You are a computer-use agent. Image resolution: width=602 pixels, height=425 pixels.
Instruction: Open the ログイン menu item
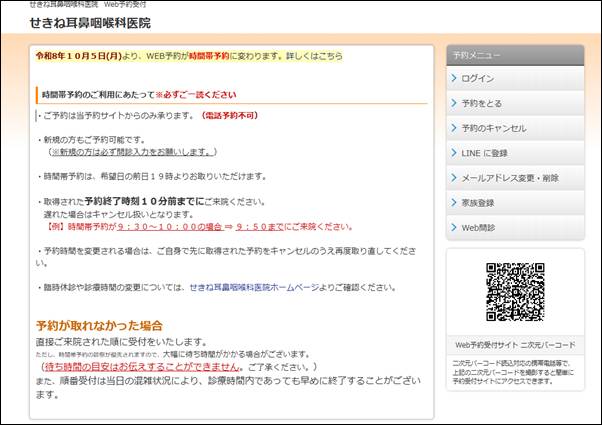tap(515, 78)
